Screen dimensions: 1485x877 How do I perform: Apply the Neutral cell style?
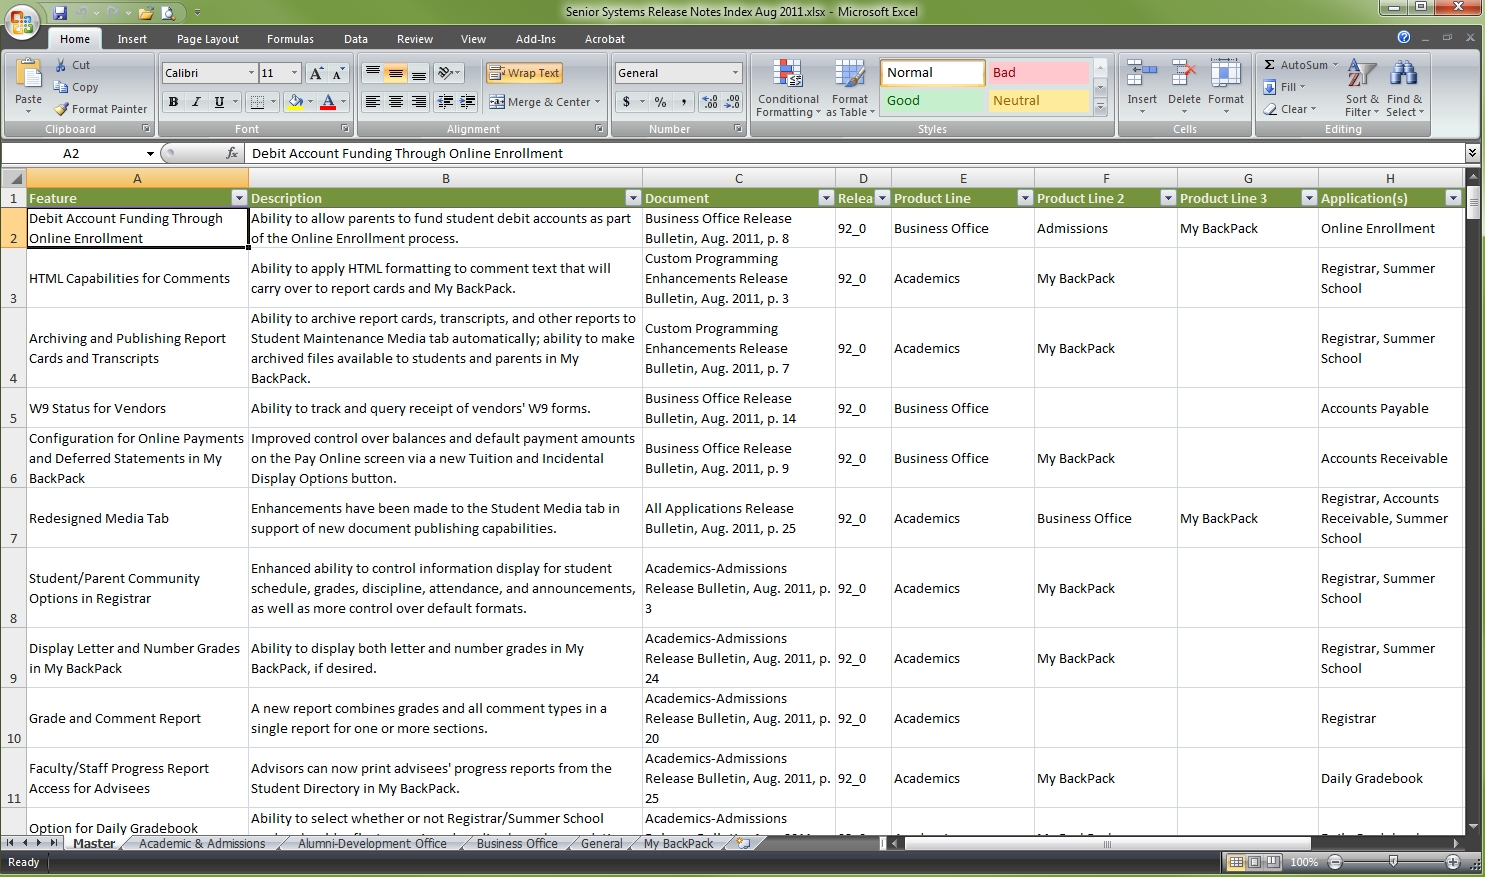coord(1038,101)
